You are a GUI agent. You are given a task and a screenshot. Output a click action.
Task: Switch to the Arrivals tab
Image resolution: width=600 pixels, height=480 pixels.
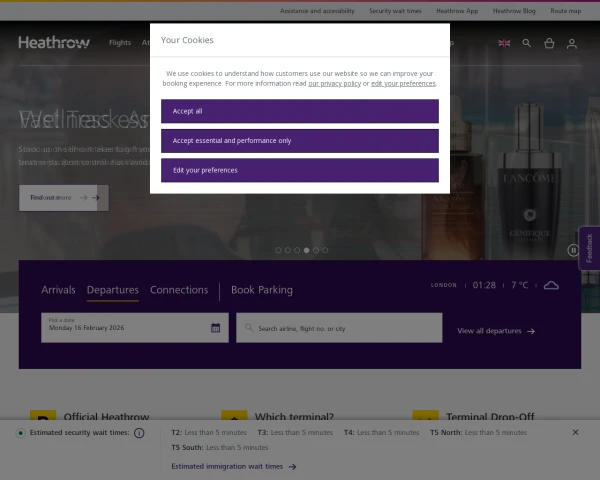click(x=58, y=290)
